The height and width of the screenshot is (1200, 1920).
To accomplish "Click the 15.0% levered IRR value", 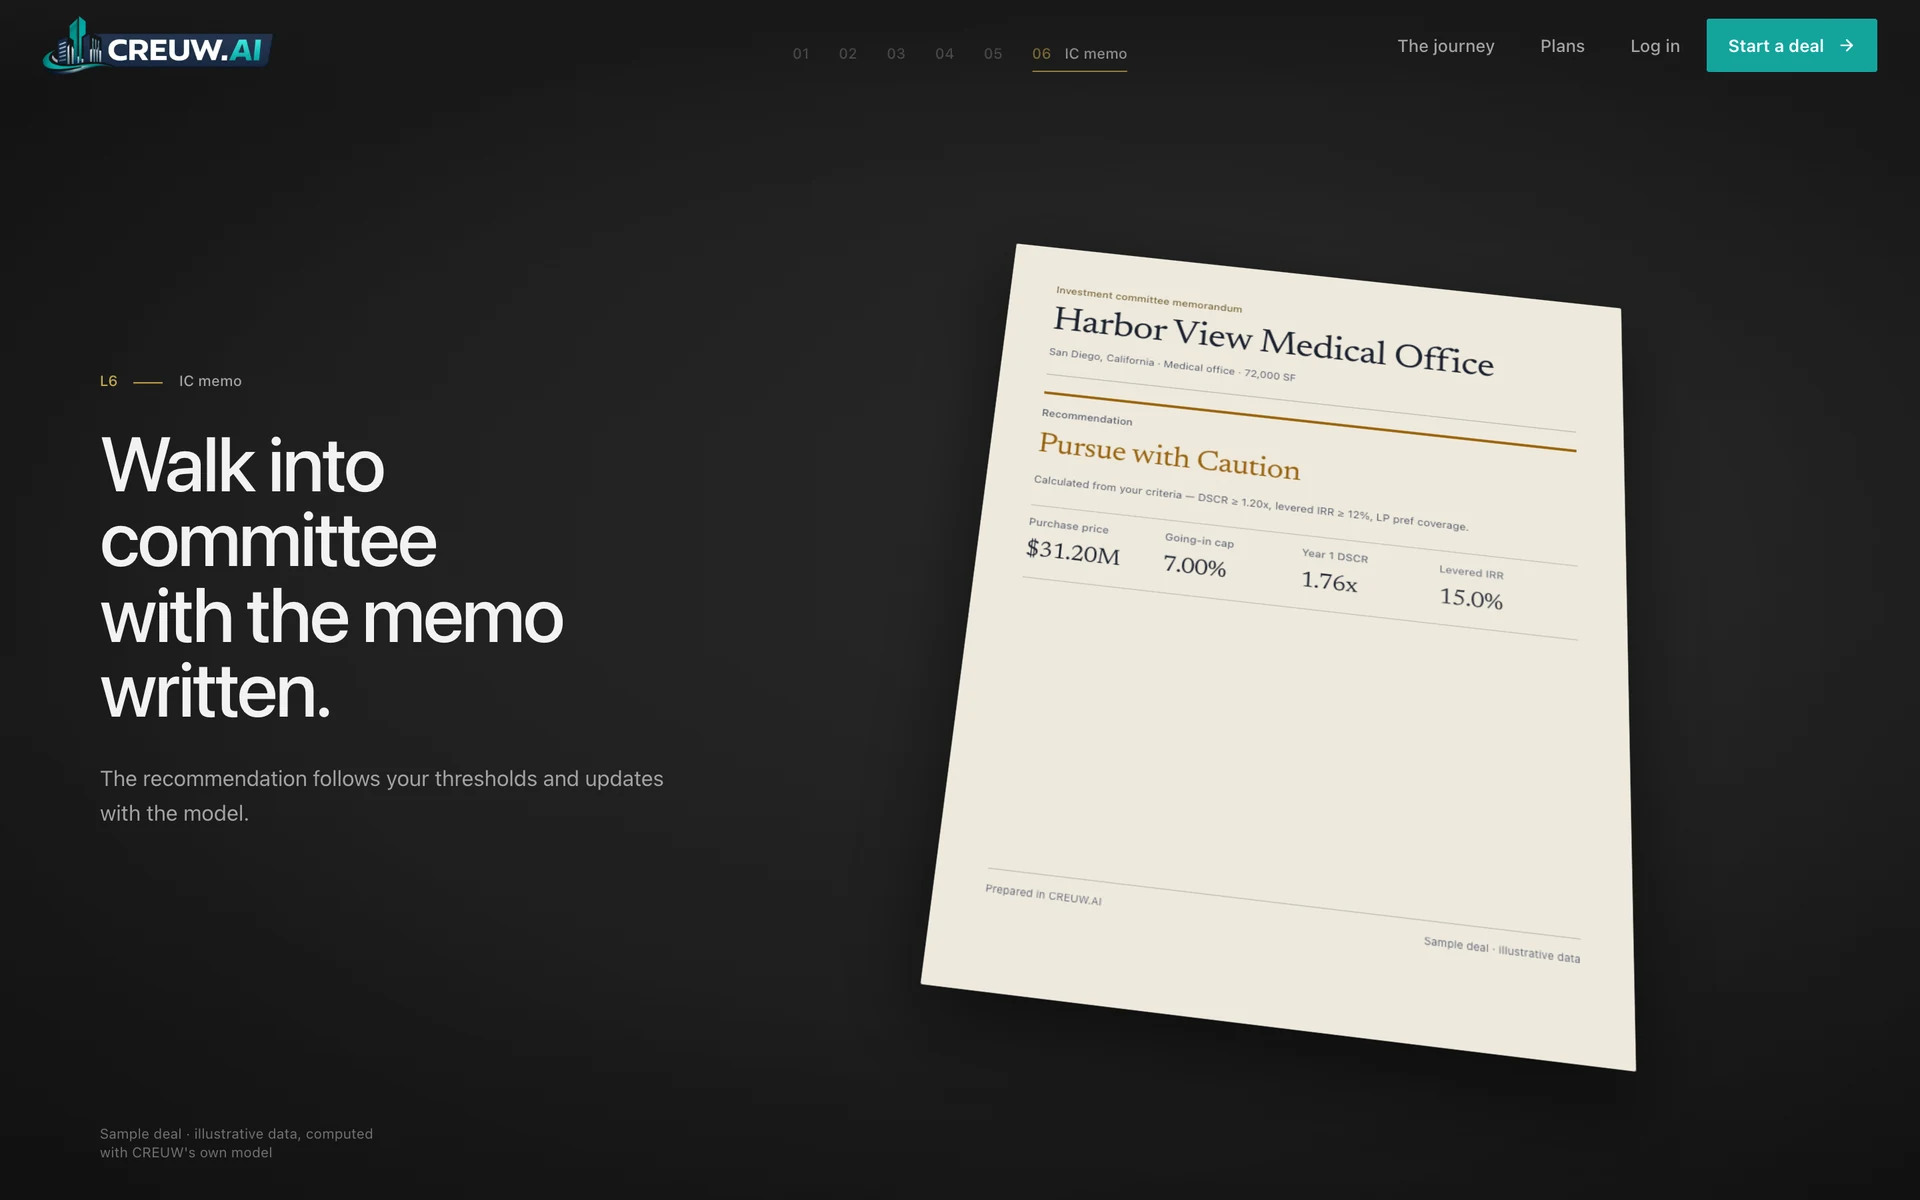I will (x=1471, y=598).
